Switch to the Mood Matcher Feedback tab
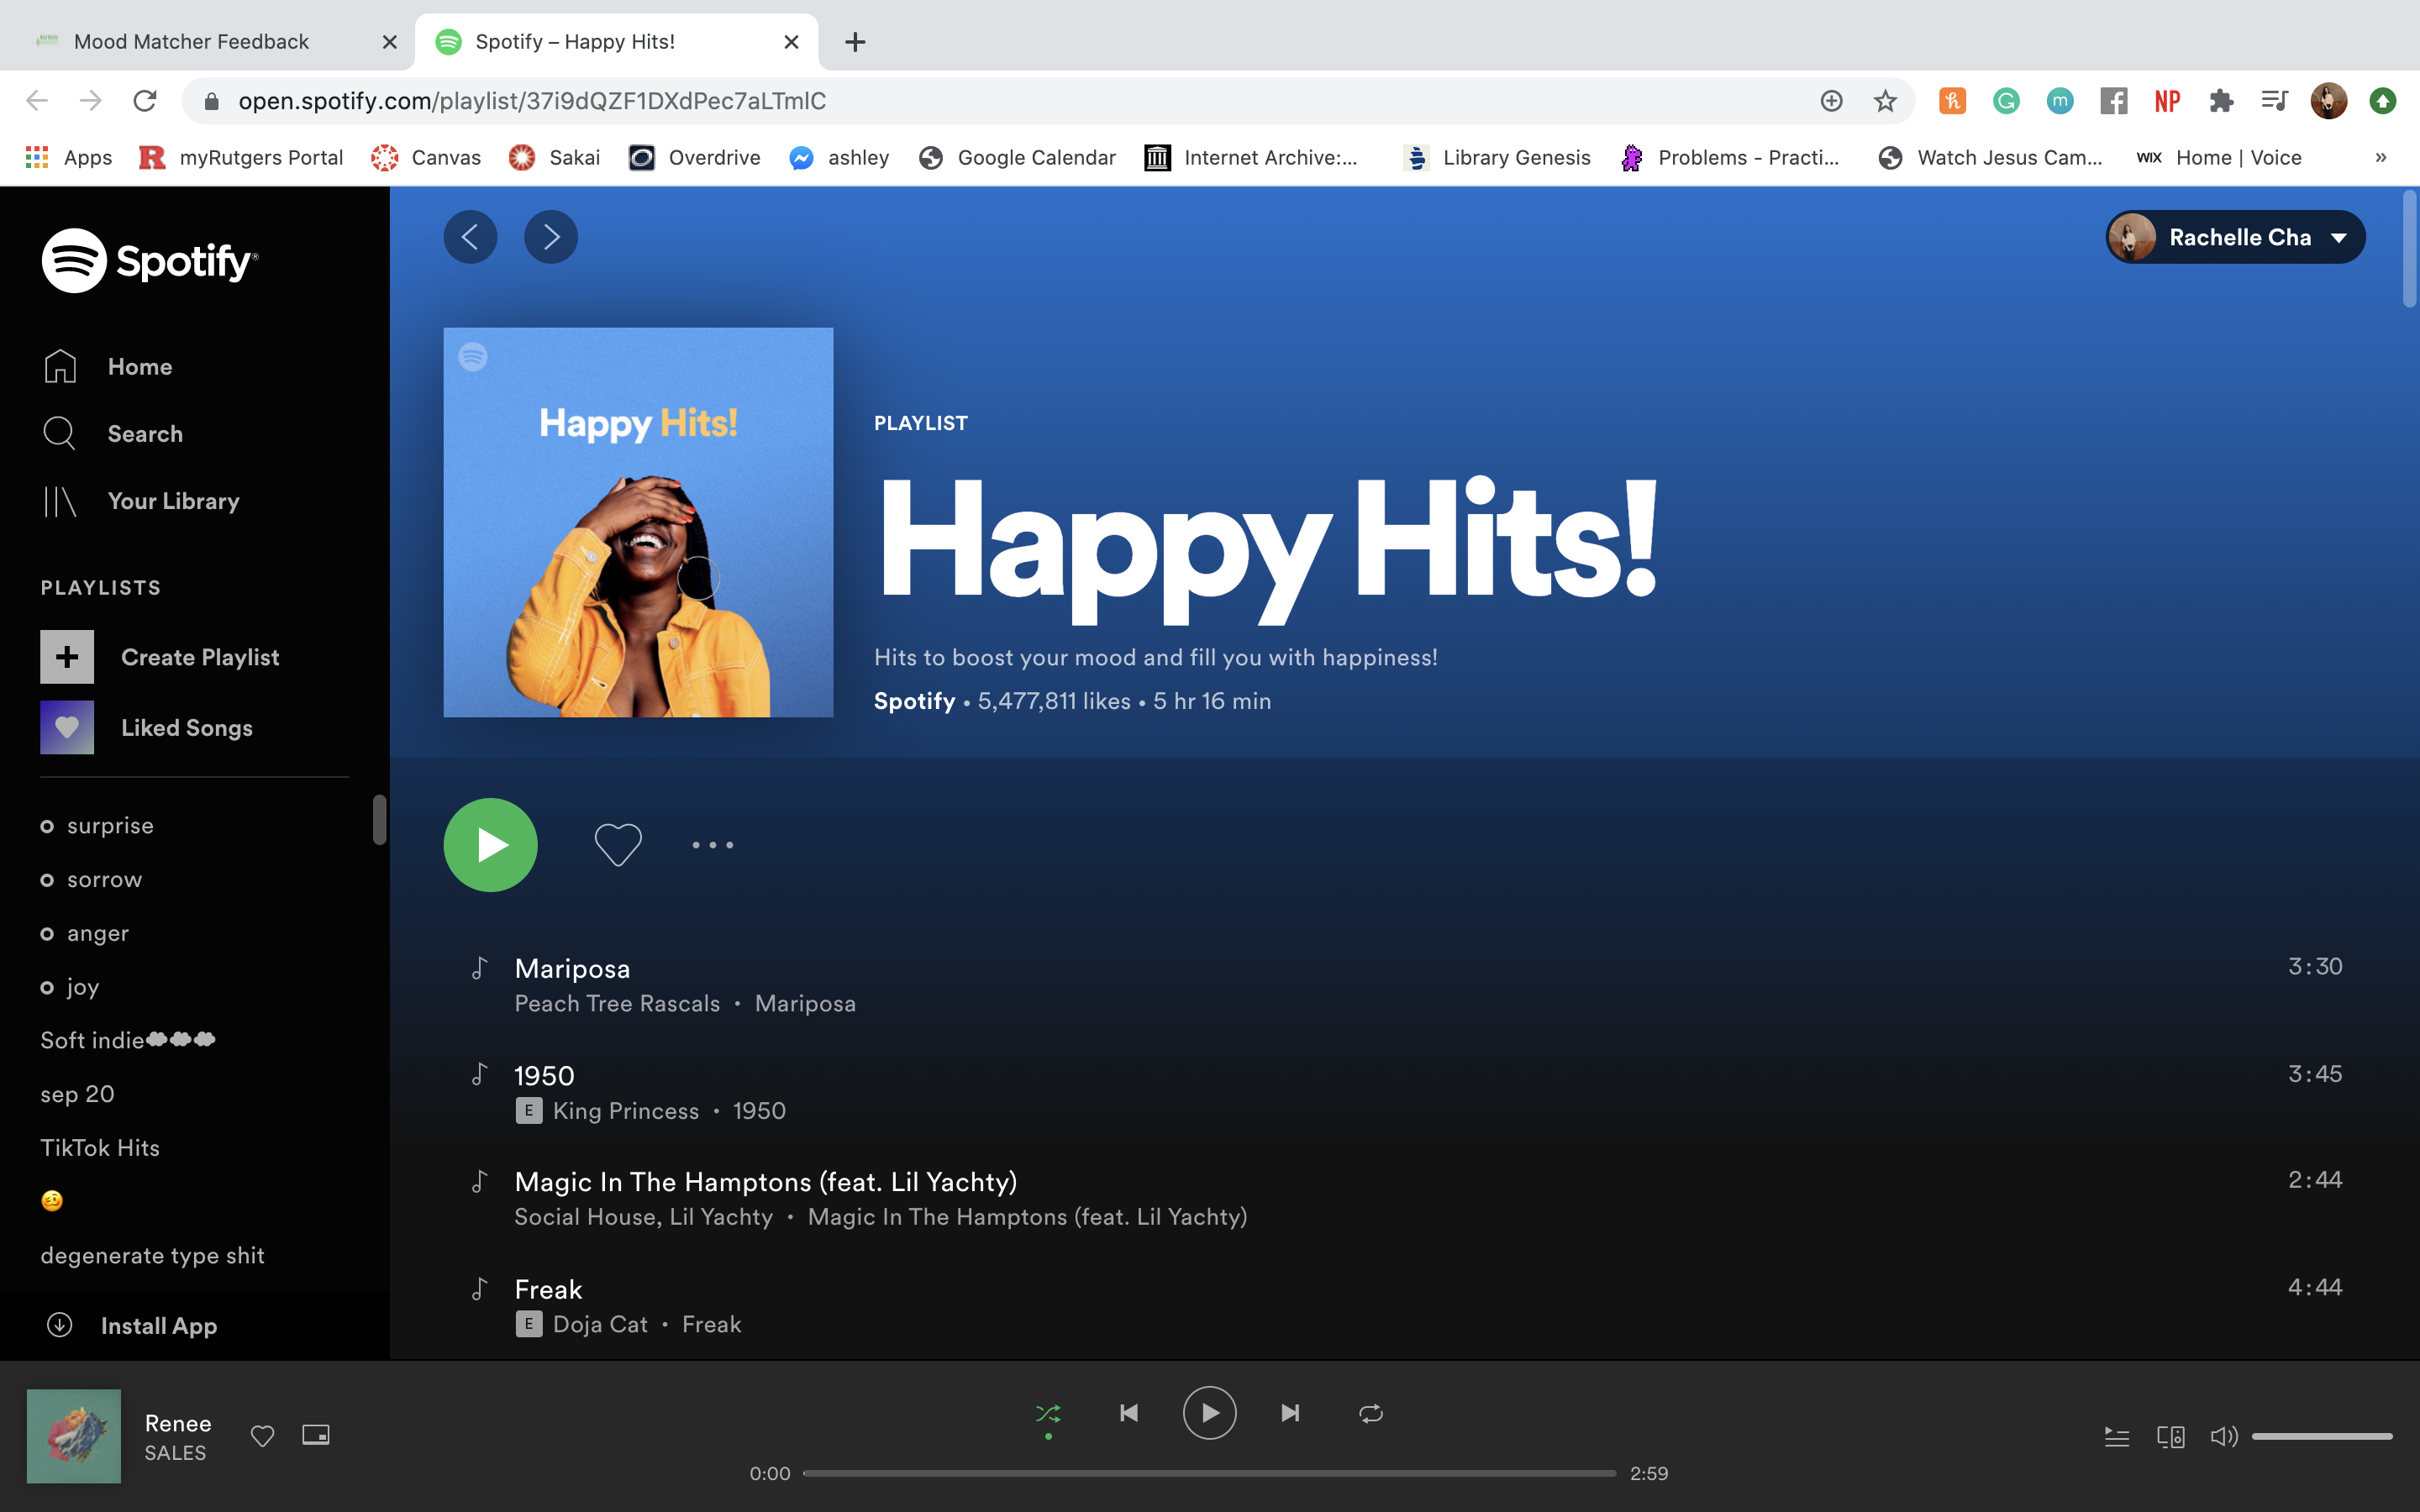This screenshot has height=1512, width=2420. click(x=192, y=41)
